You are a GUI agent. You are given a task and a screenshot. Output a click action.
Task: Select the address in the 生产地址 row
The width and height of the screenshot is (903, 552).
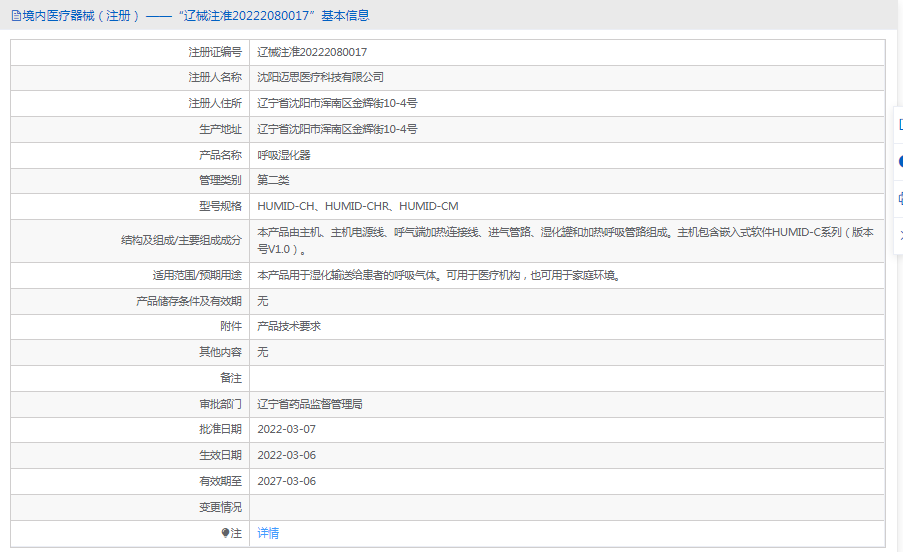tap(337, 129)
